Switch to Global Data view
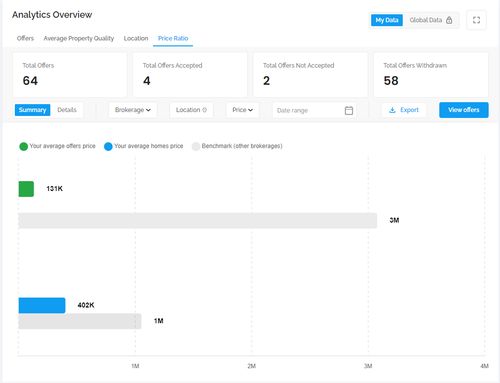 pos(431,20)
